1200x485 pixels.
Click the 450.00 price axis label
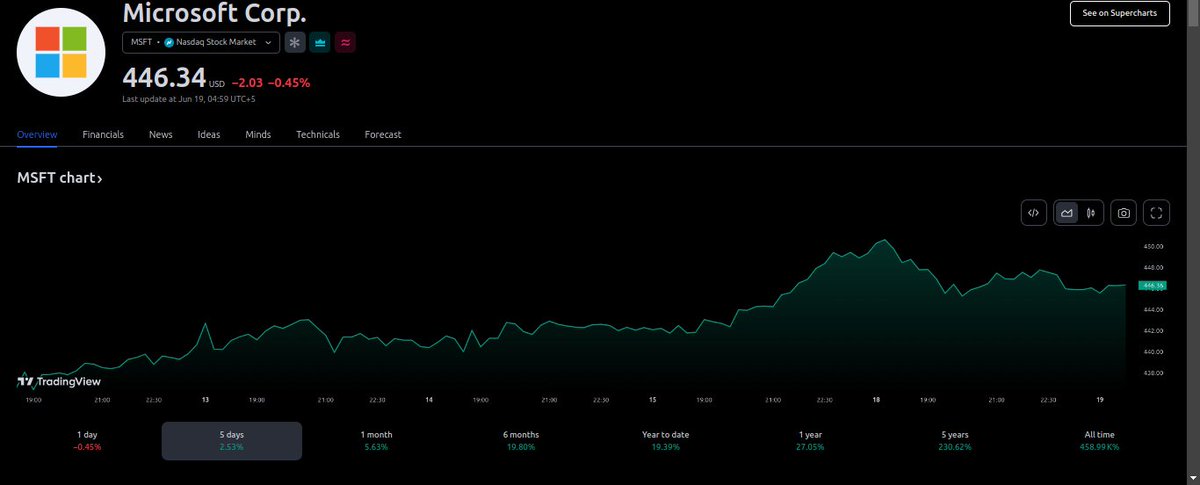point(1153,246)
